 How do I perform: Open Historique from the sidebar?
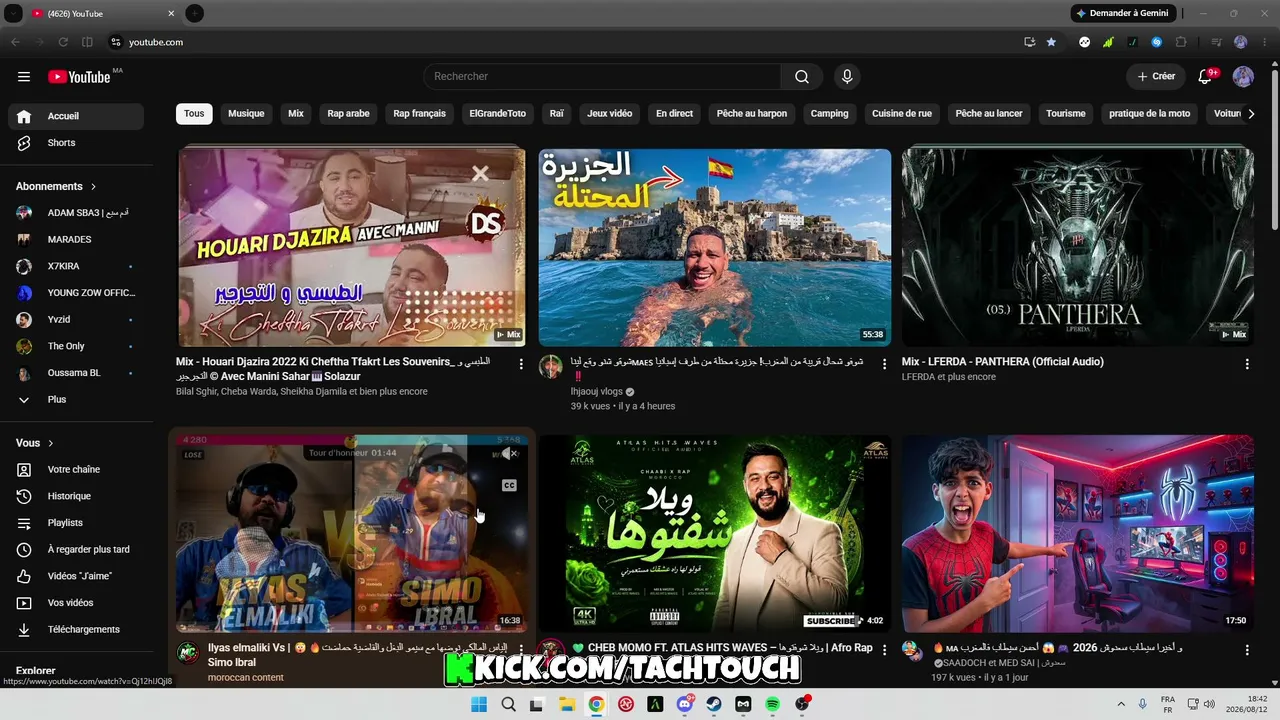click(x=76, y=496)
